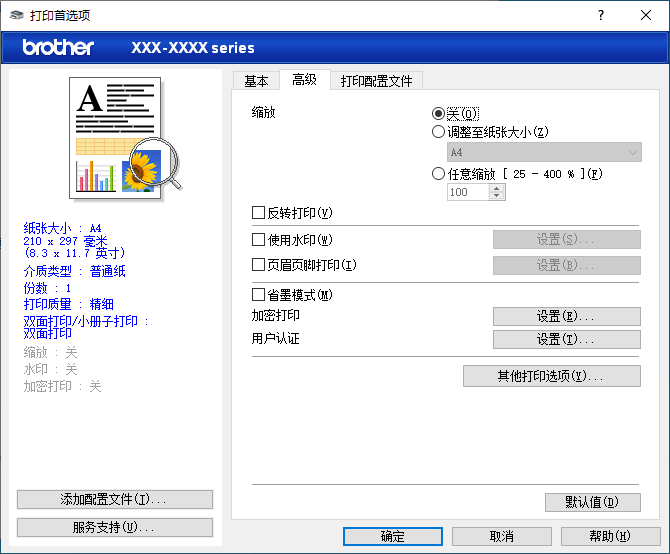Viewport: 670px width, 554px height.
Task: Click the print preview document thumbnail
Action: coord(119,135)
